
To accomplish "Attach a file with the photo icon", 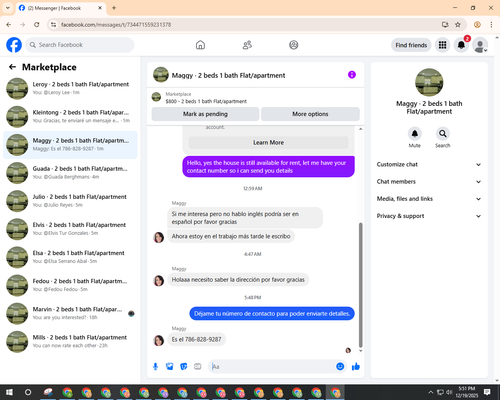I will (170, 367).
